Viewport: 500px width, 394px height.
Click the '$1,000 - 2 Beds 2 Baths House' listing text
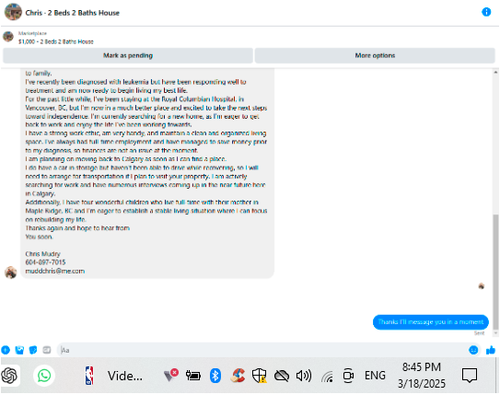coord(56,42)
